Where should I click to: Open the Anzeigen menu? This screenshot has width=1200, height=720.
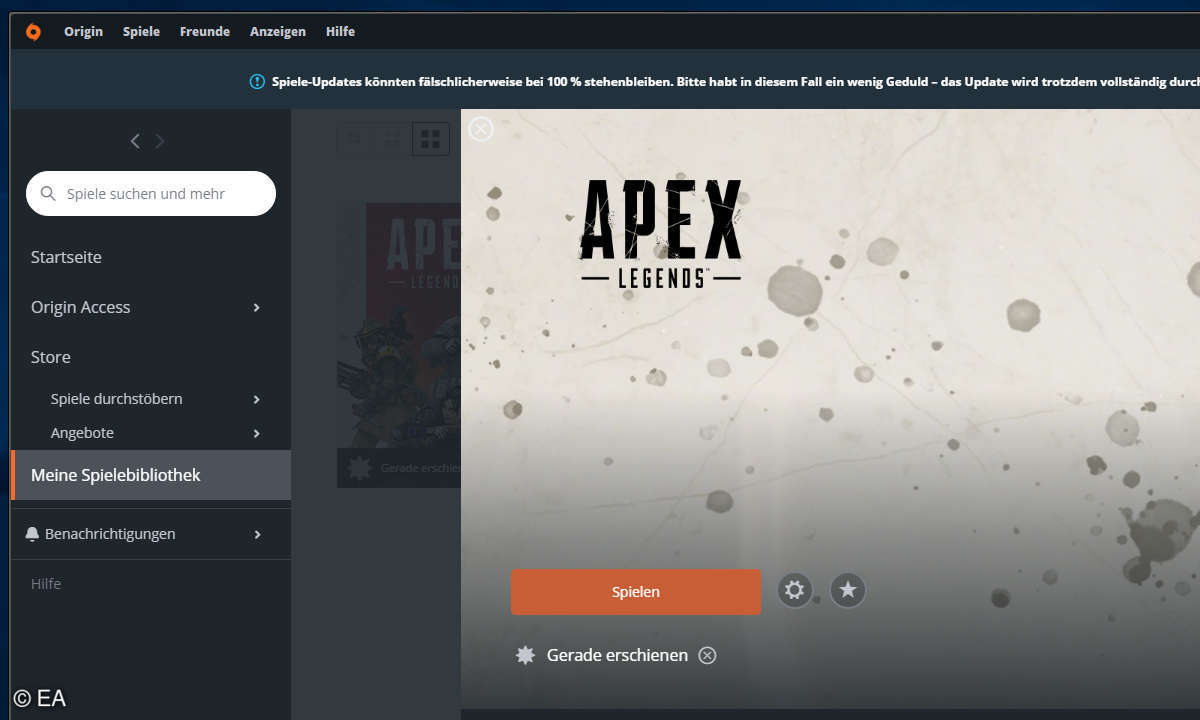(278, 32)
